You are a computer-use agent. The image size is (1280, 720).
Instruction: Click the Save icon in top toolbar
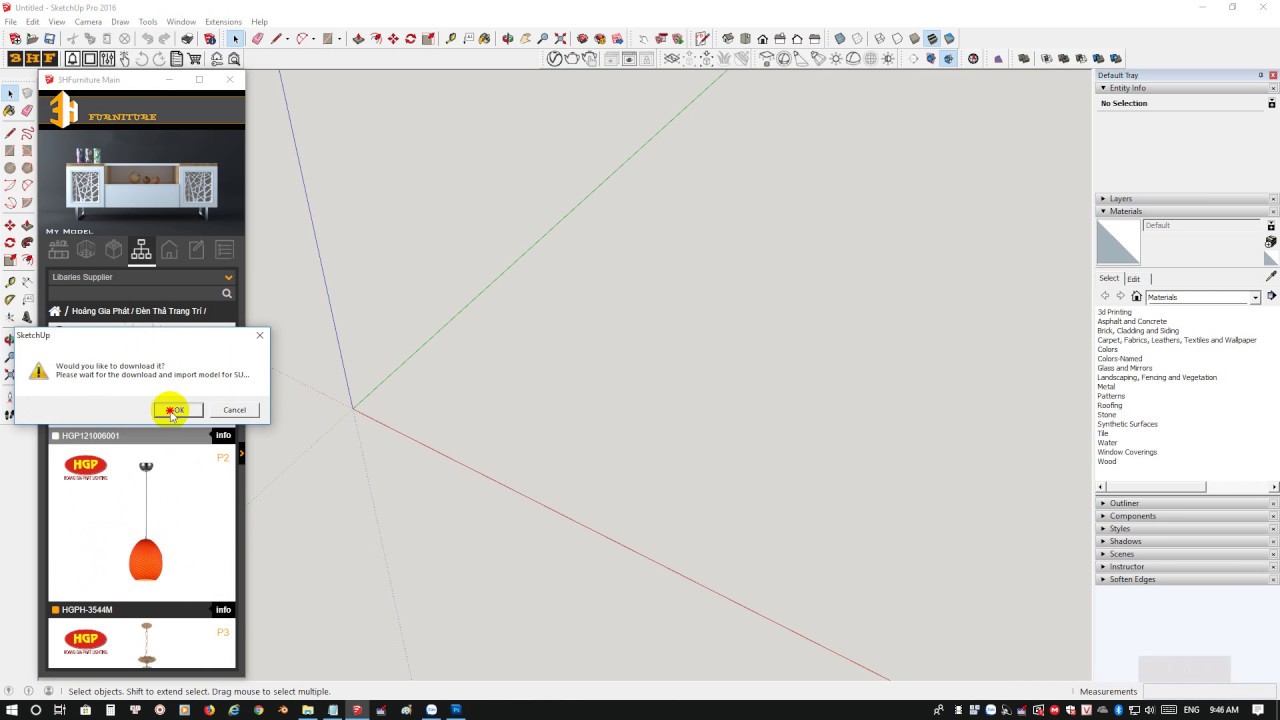point(49,39)
